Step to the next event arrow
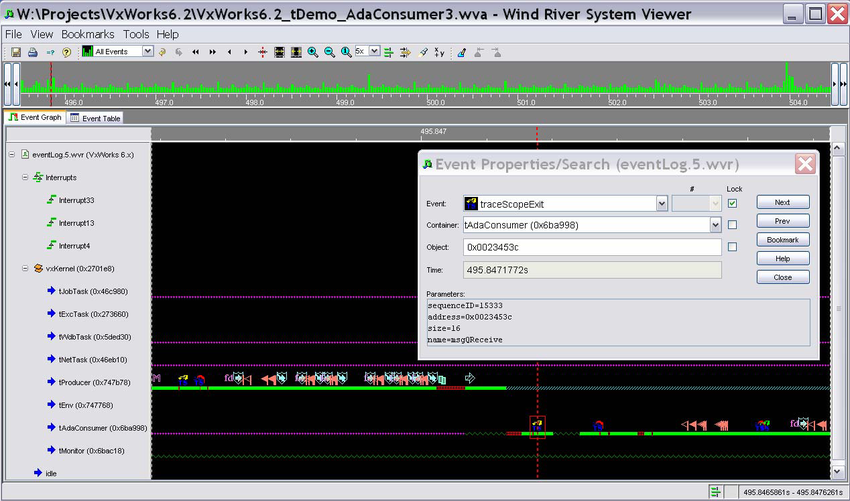Viewport: 850px width, 501px height. pyautogui.click(x=246, y=52)
